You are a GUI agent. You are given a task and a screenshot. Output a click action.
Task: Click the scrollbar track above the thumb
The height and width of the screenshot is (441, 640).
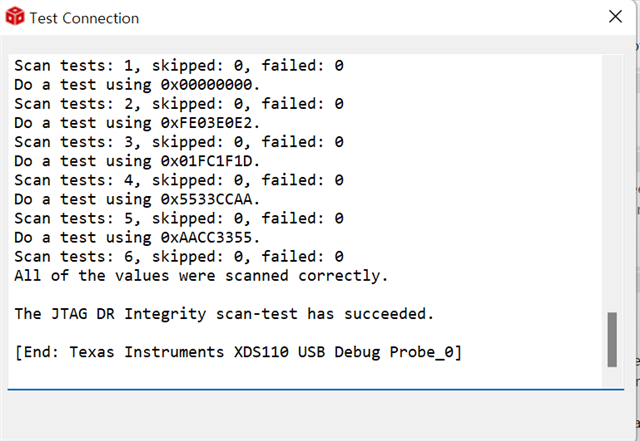[612, 180]
